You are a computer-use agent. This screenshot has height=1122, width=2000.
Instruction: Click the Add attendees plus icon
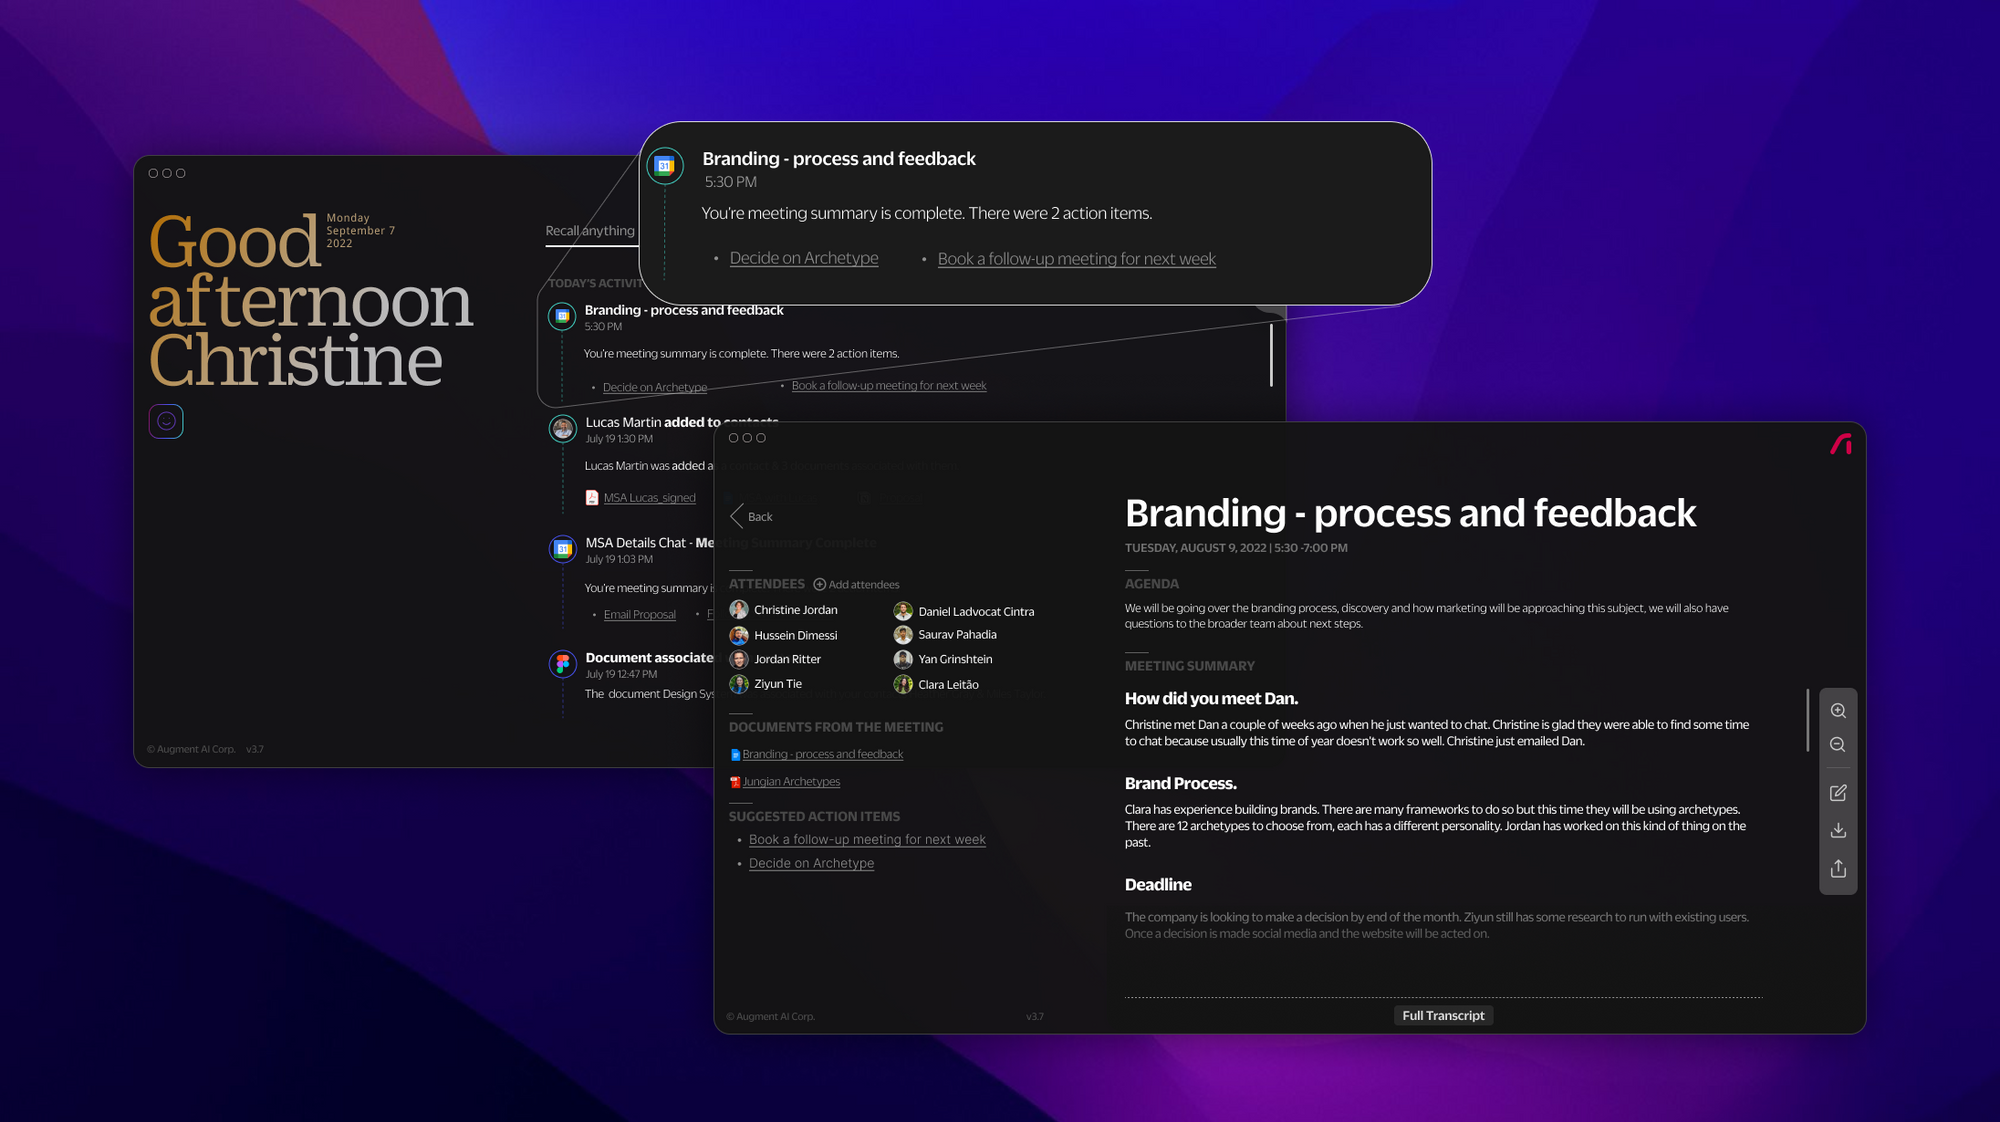pos(819,584)
